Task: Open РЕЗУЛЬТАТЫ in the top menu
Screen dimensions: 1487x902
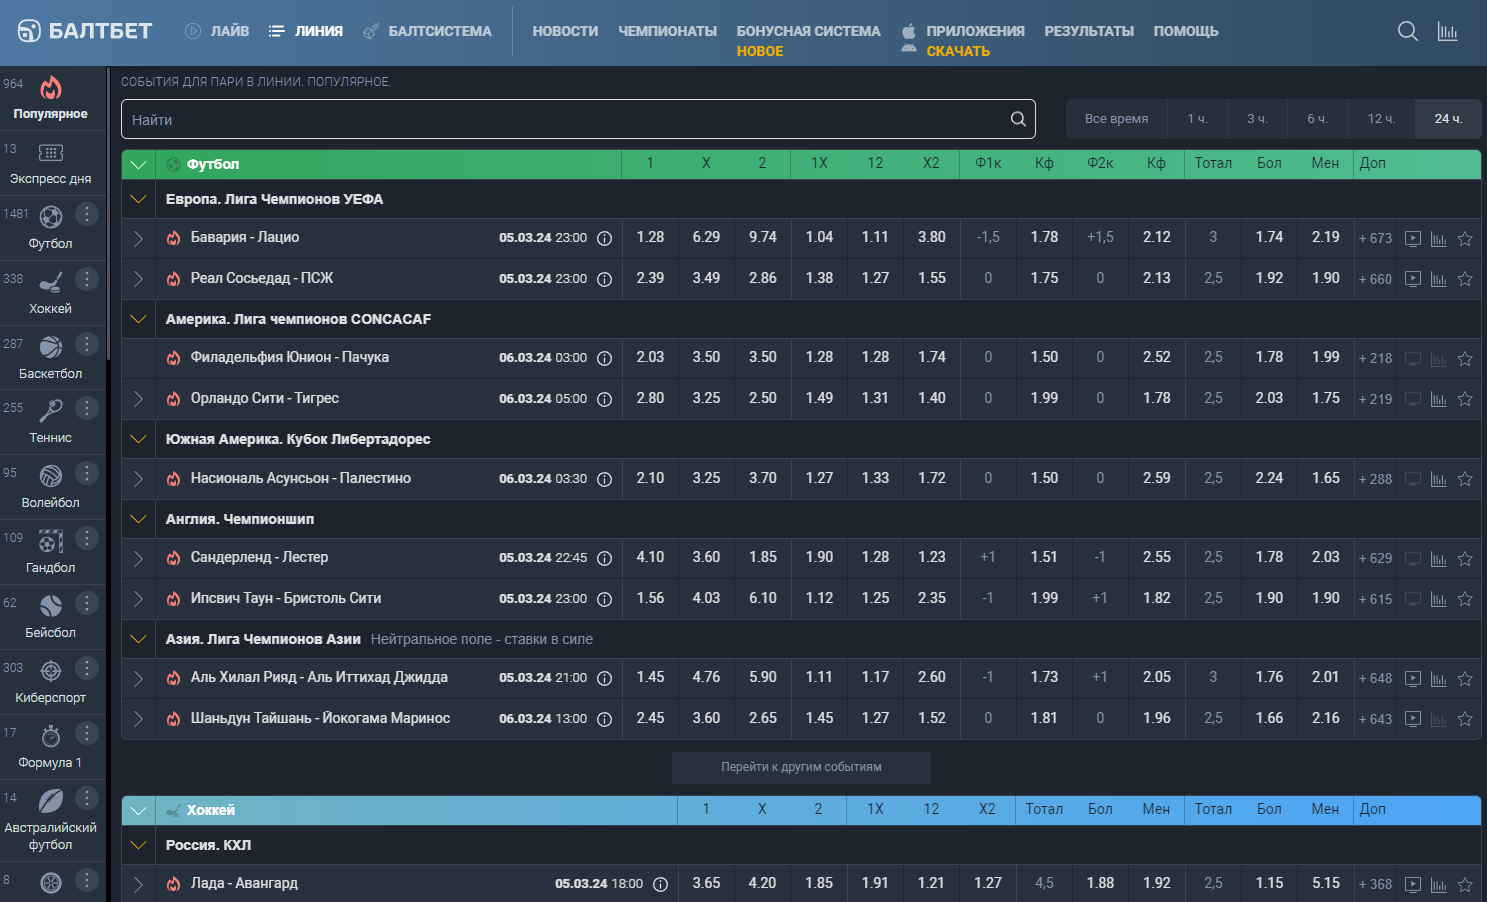Action: tap(1089, 31)
